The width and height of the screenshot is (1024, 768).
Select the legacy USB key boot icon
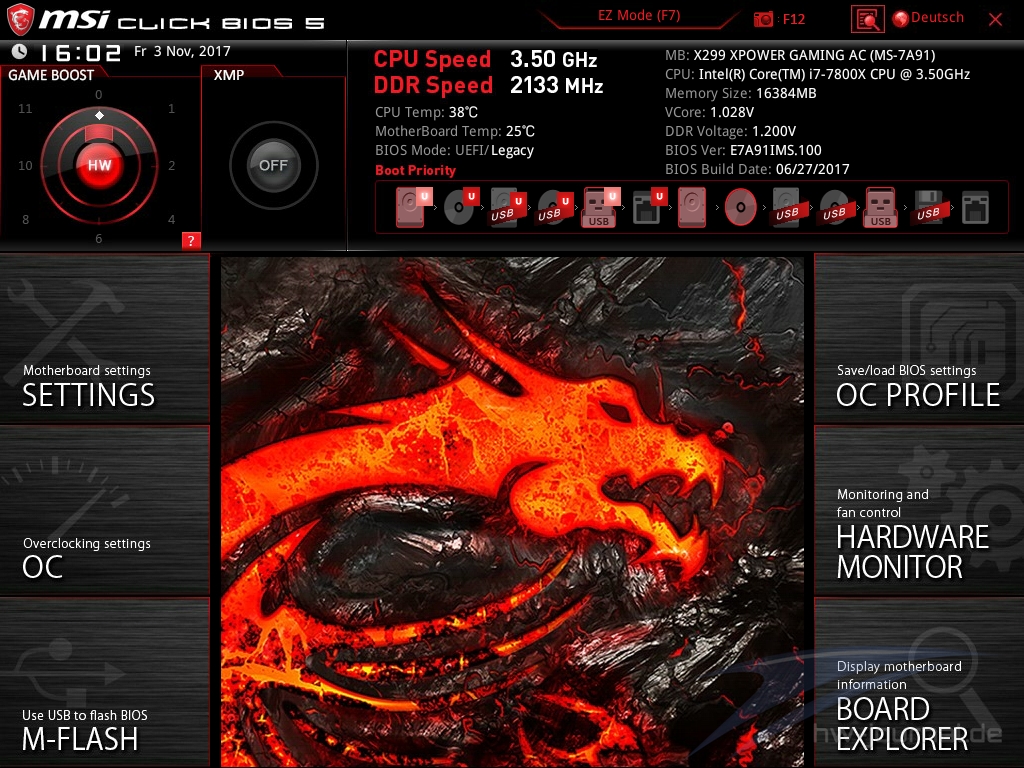[x=881, y=208]
